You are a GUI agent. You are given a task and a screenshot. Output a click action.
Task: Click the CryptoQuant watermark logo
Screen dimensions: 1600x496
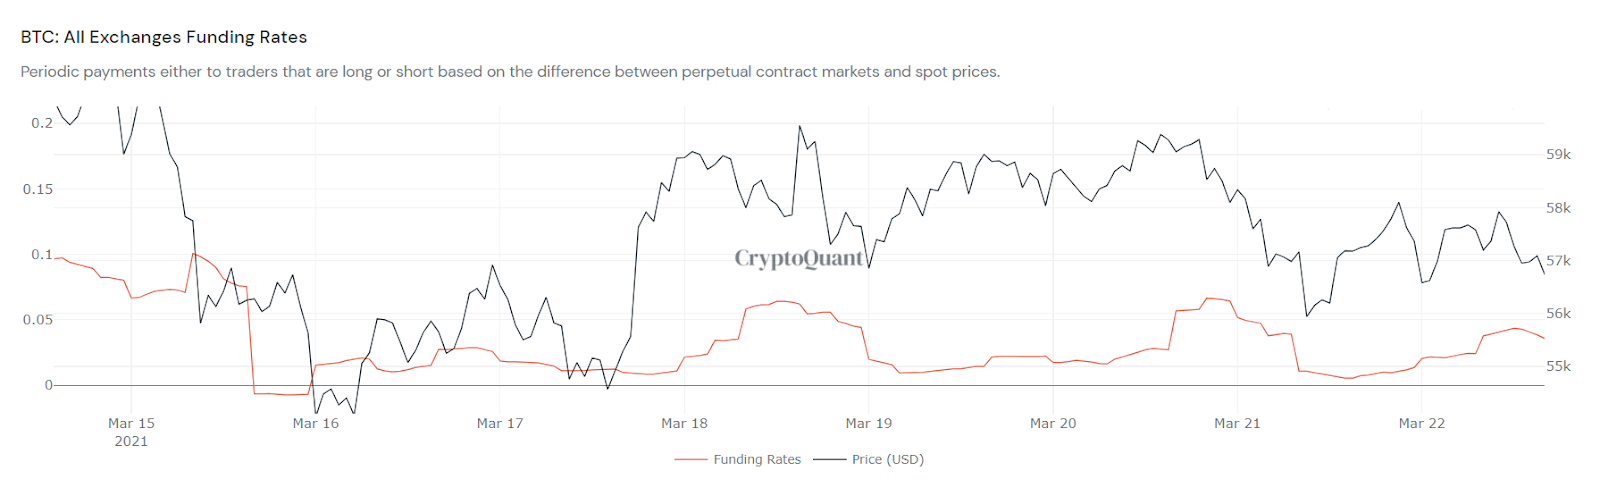(799, 259)
